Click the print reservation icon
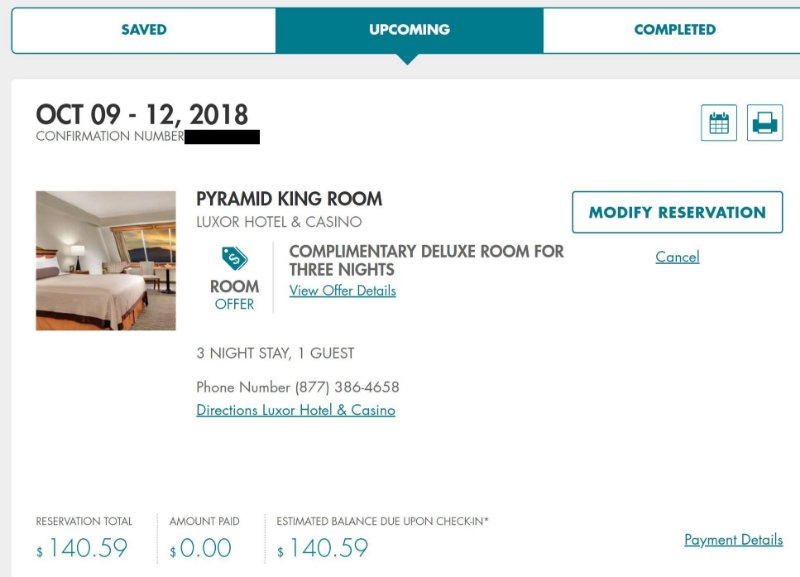The height and width of the screenshot is (577, 800). tap(765, 123)
